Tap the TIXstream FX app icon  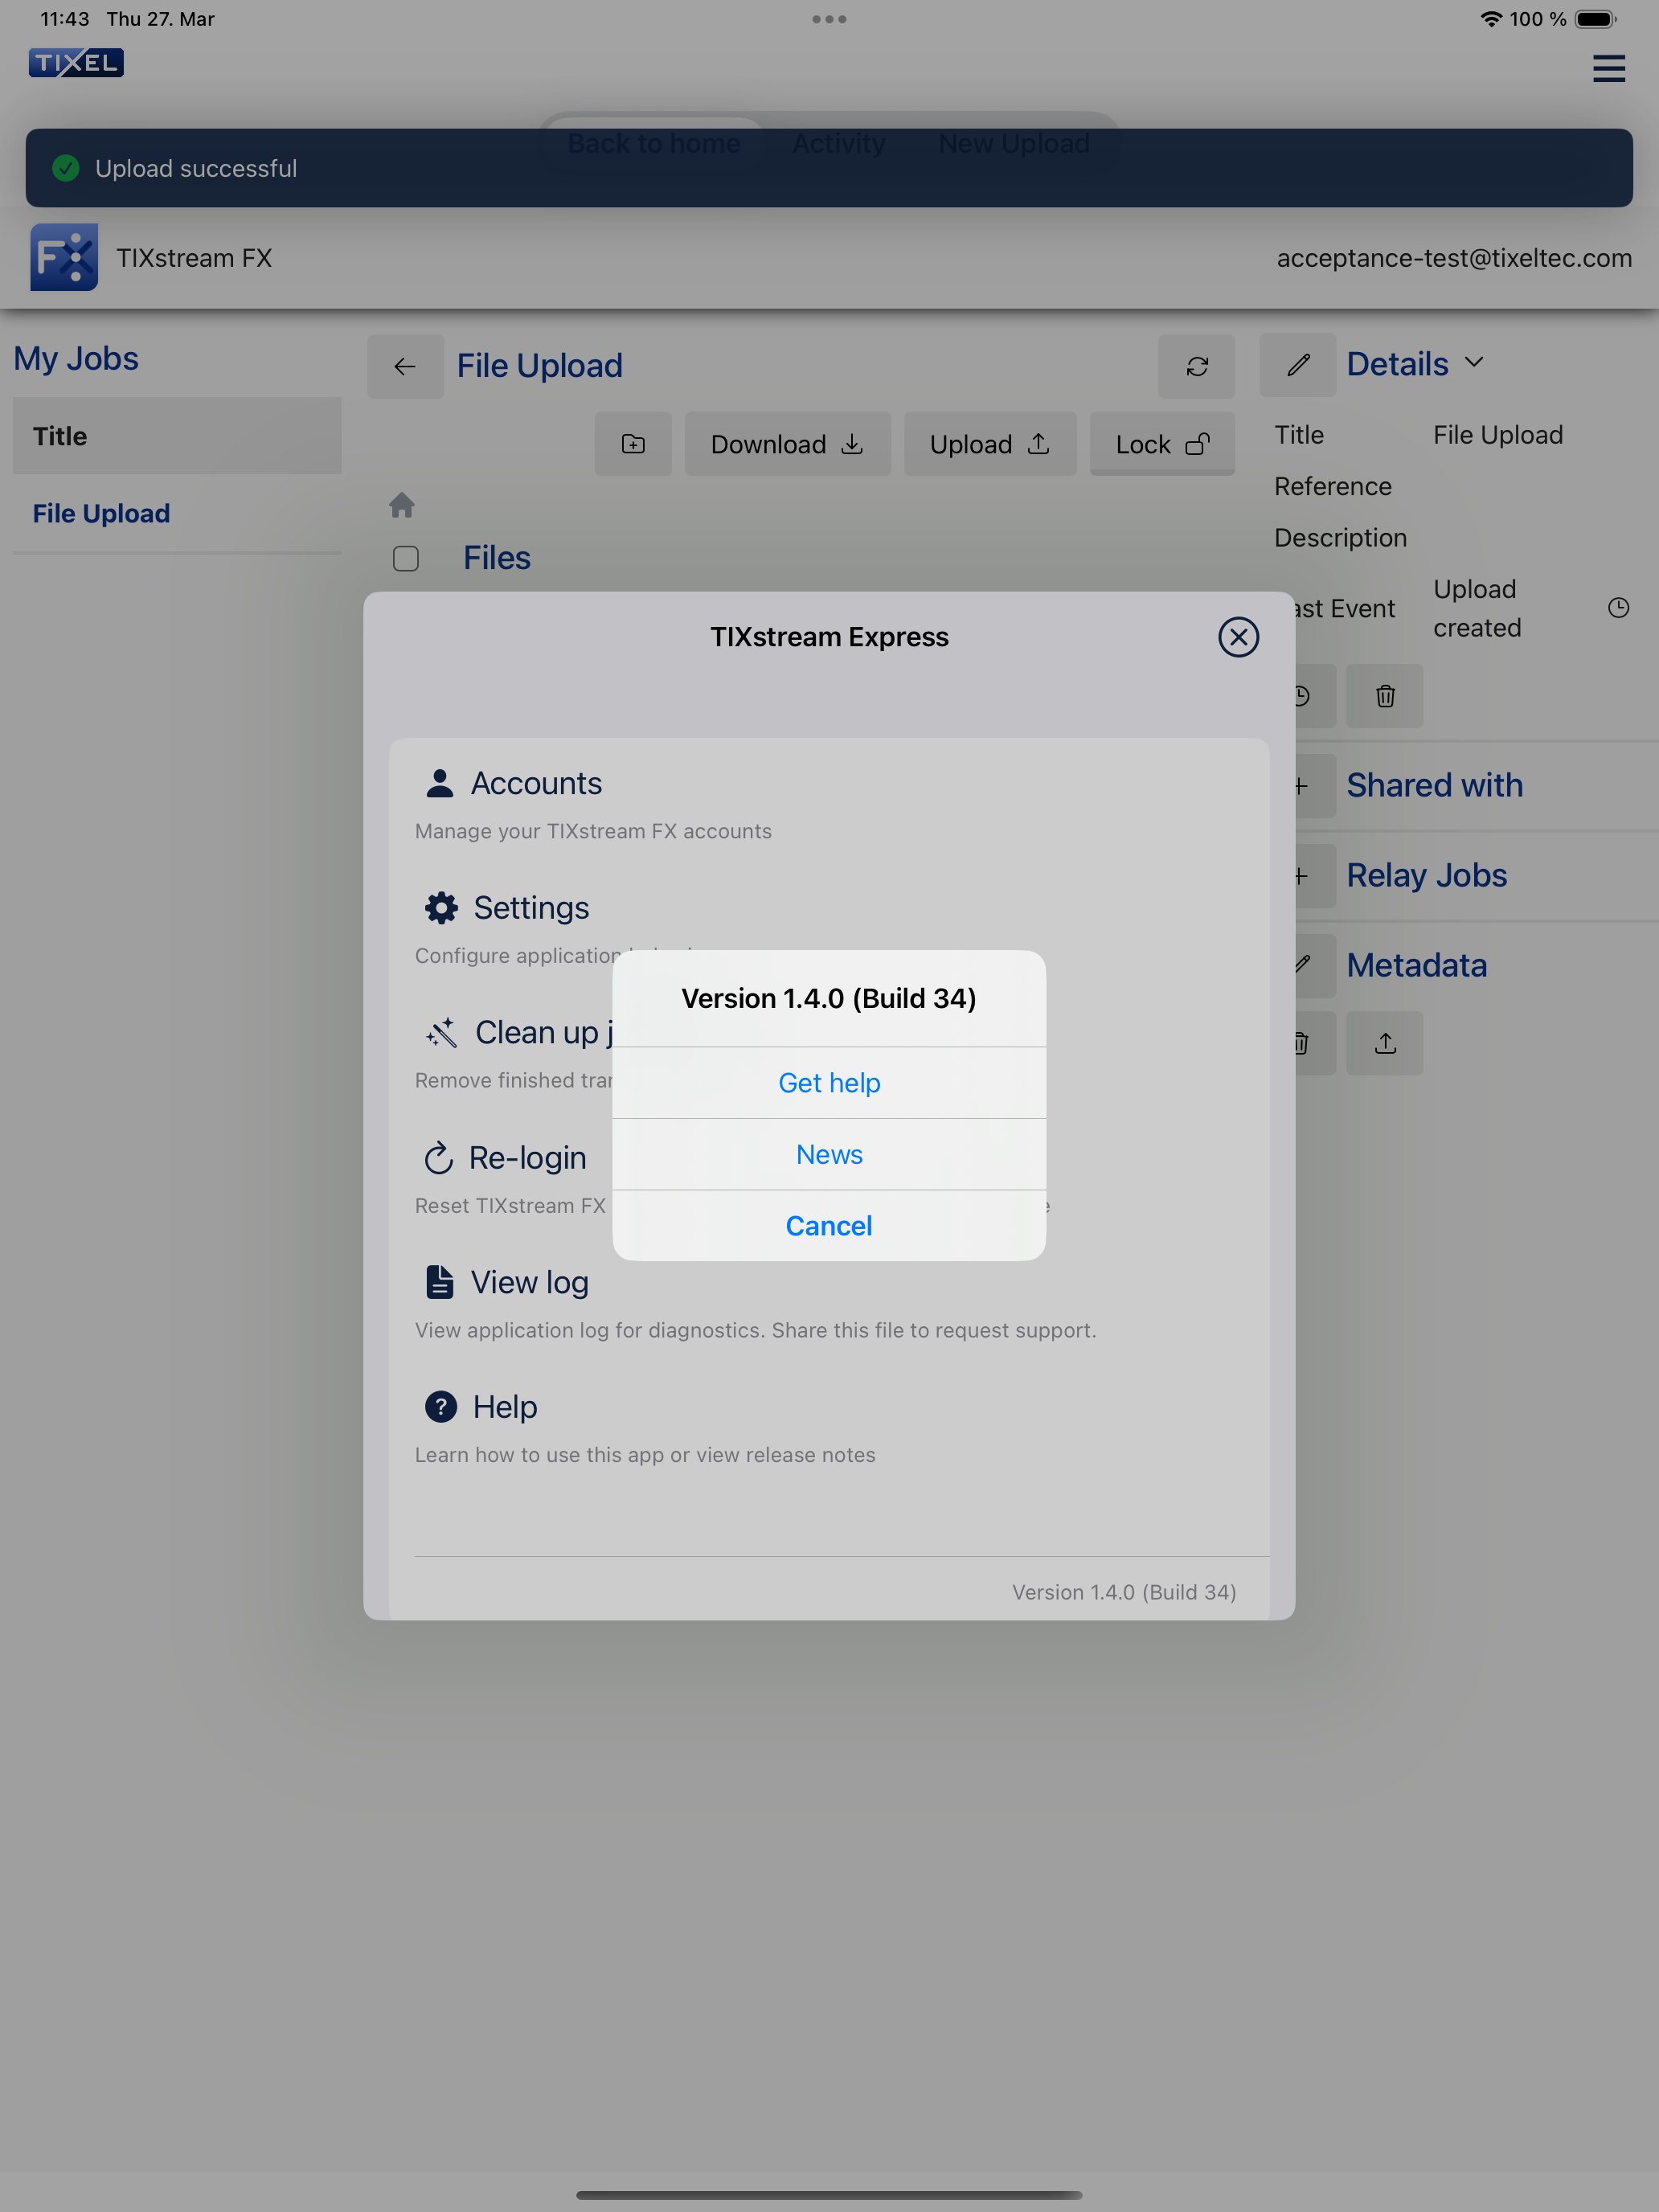(64, 257)
